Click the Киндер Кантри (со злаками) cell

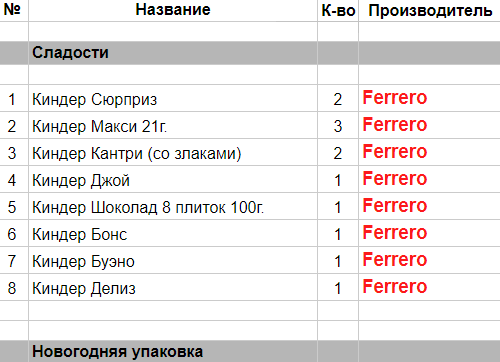click(173, 153)
